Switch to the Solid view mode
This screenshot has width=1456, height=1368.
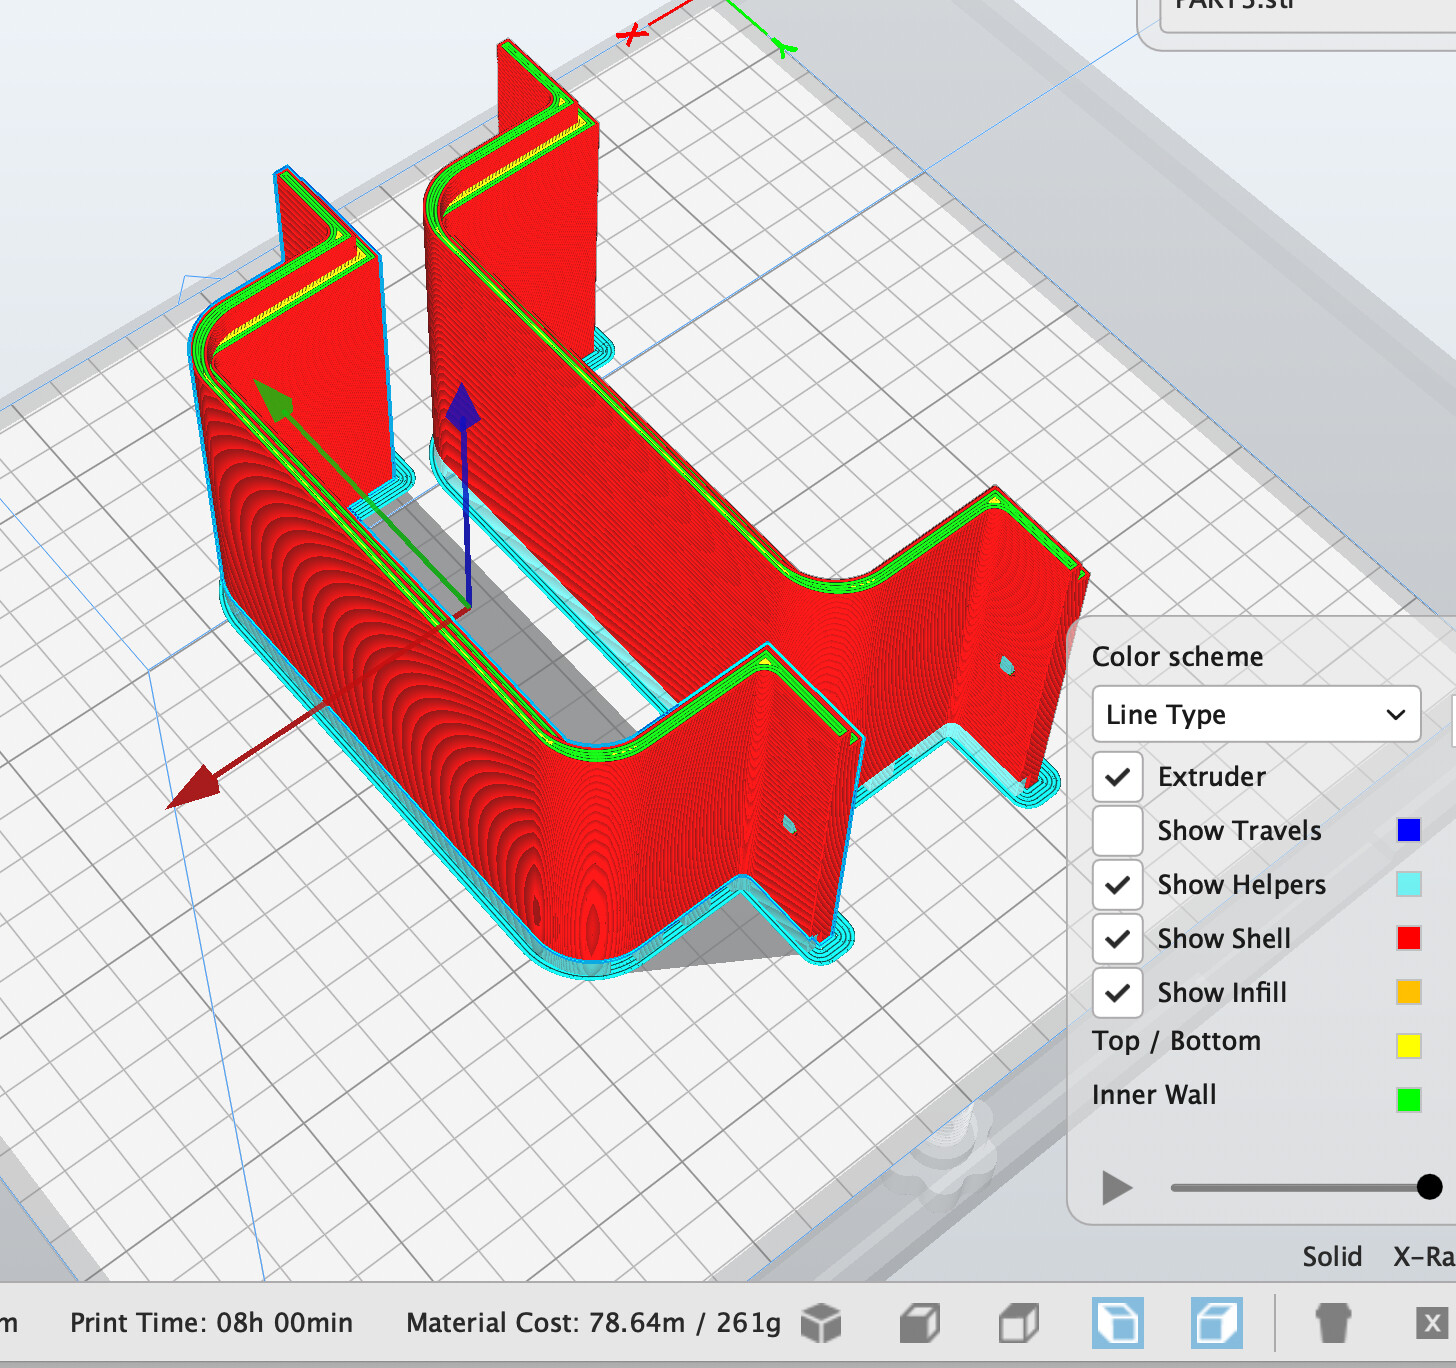point(1331,1256)
